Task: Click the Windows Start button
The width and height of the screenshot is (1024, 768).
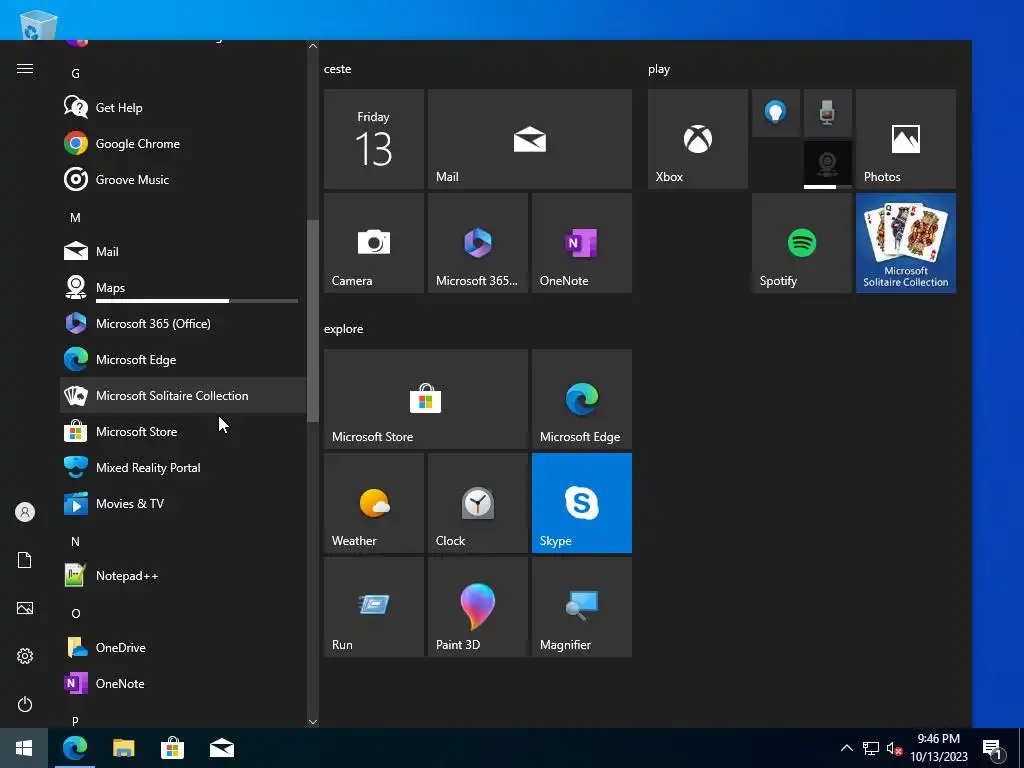Action: point(24,748)
